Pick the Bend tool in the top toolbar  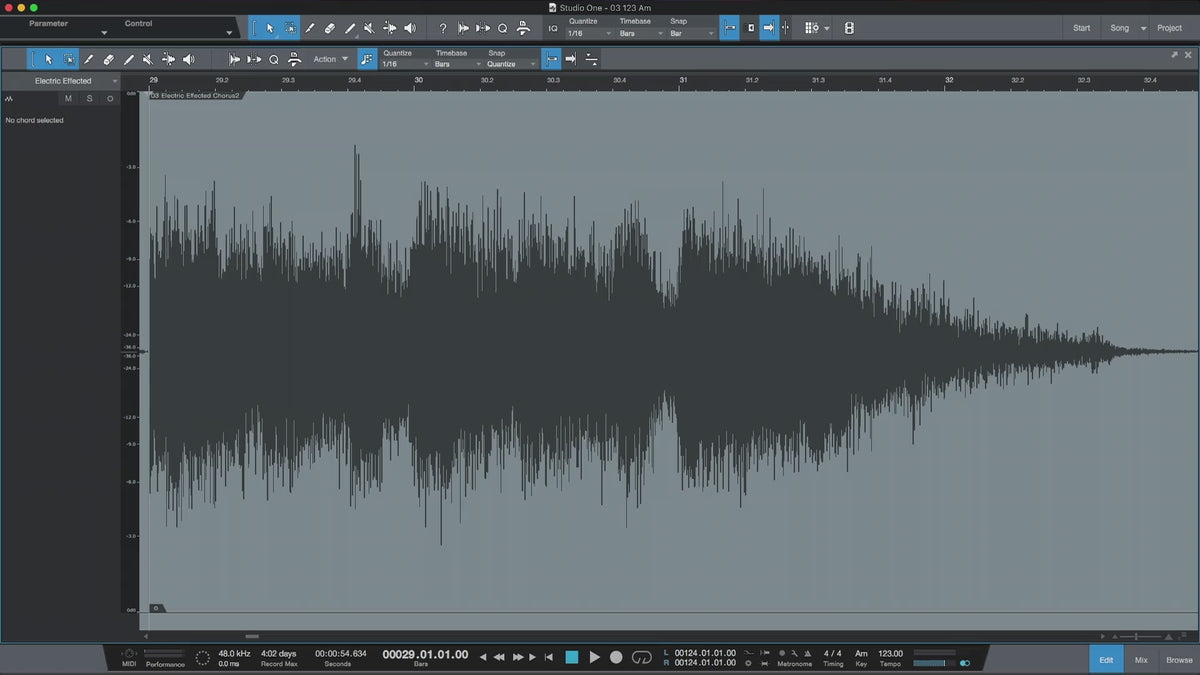(x=389, y=28)
